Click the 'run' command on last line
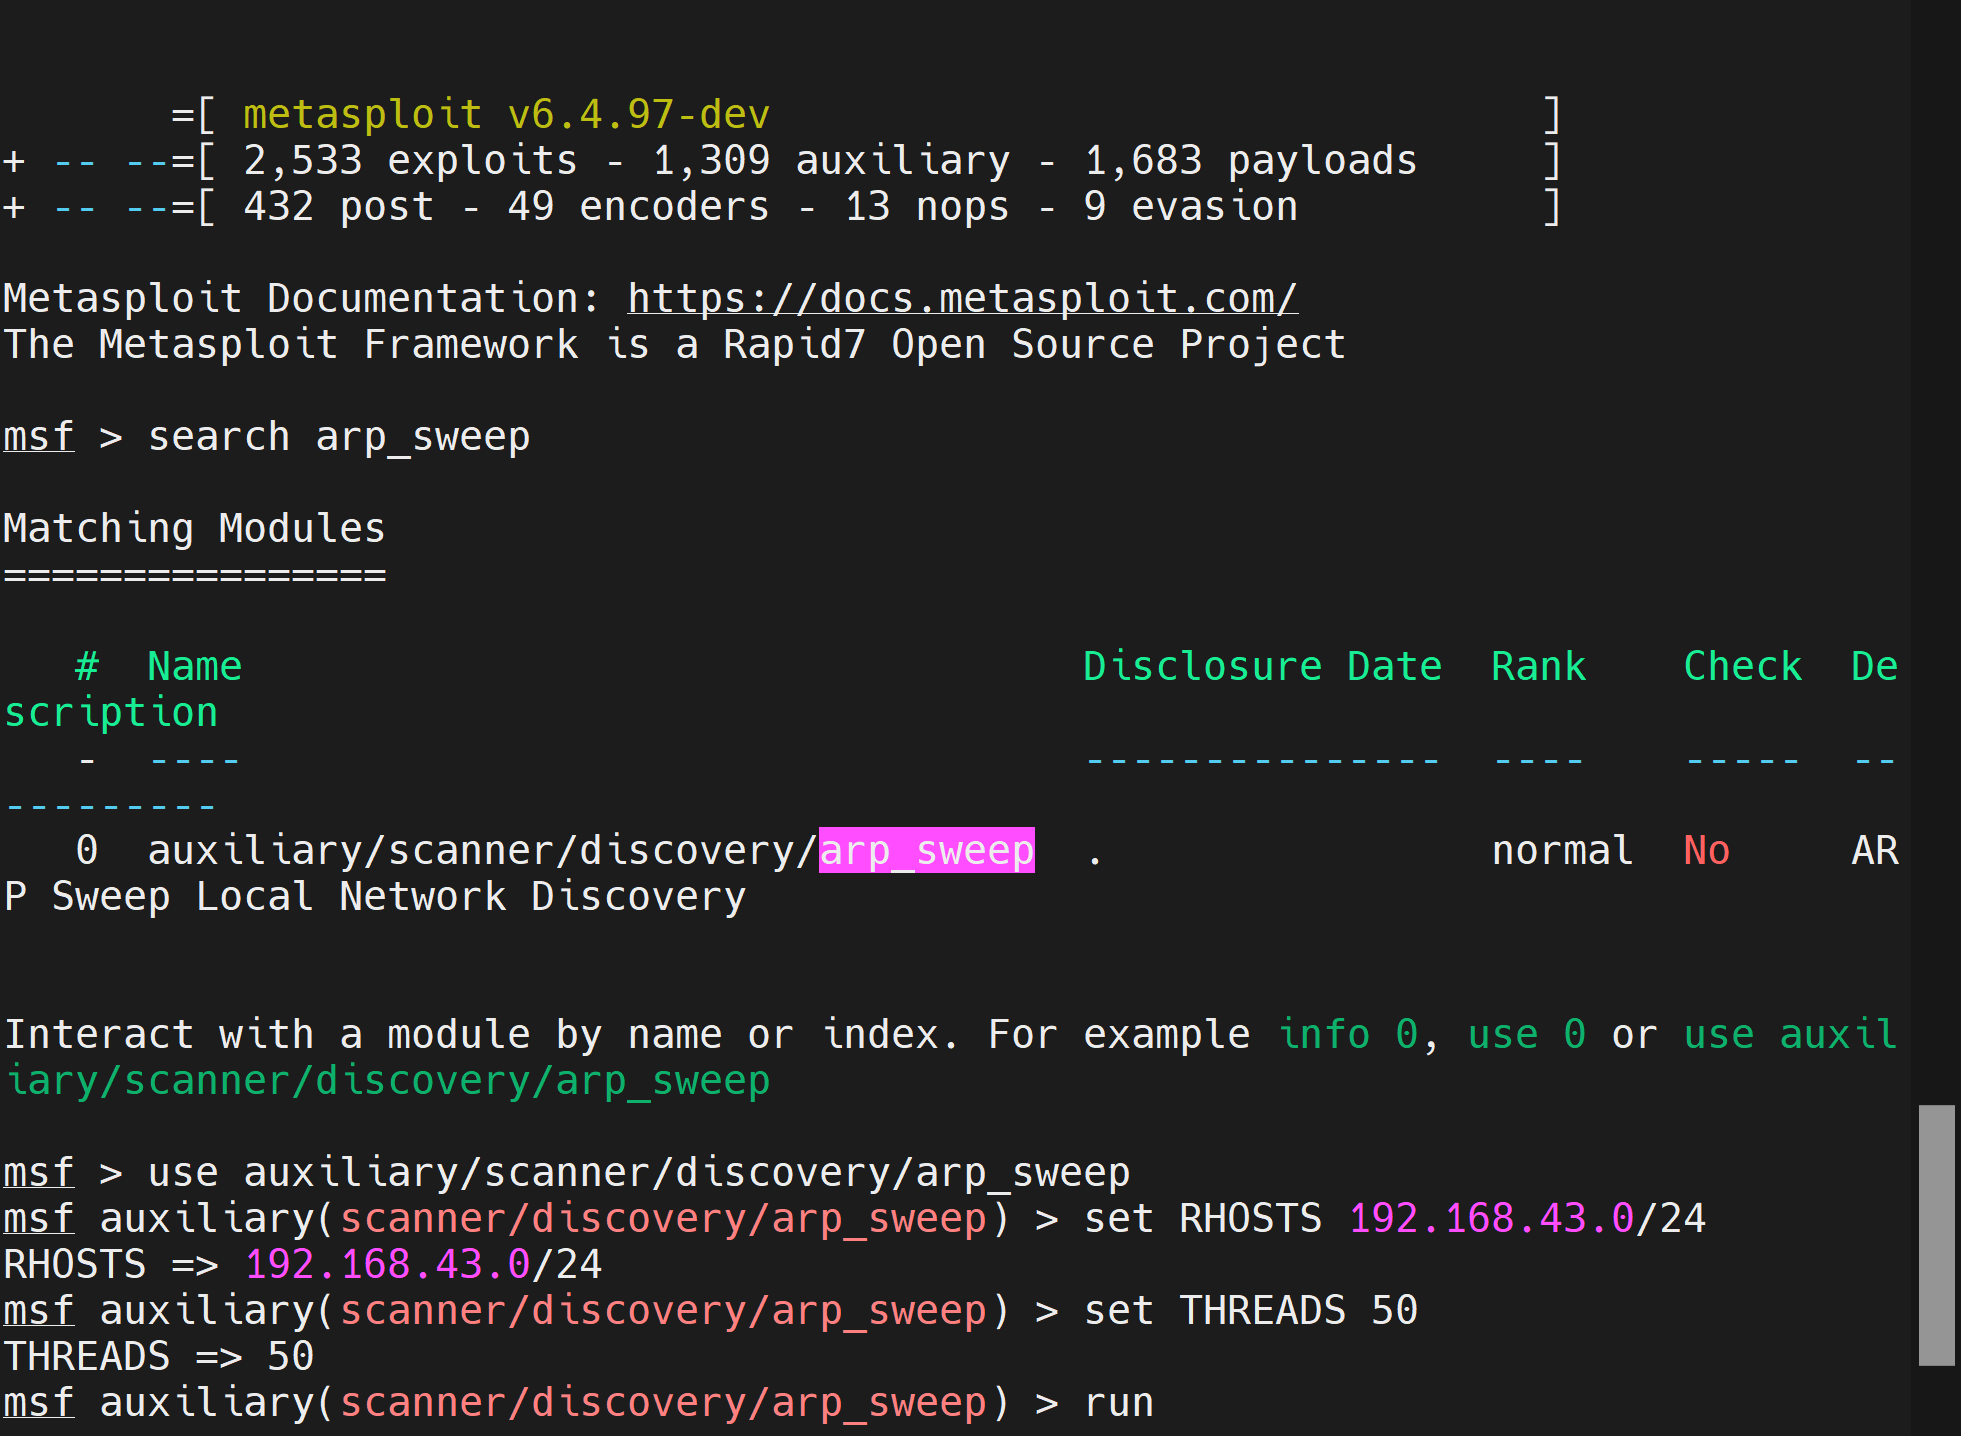This screenshot has height=1436, width=1961. point(1118,1403)
